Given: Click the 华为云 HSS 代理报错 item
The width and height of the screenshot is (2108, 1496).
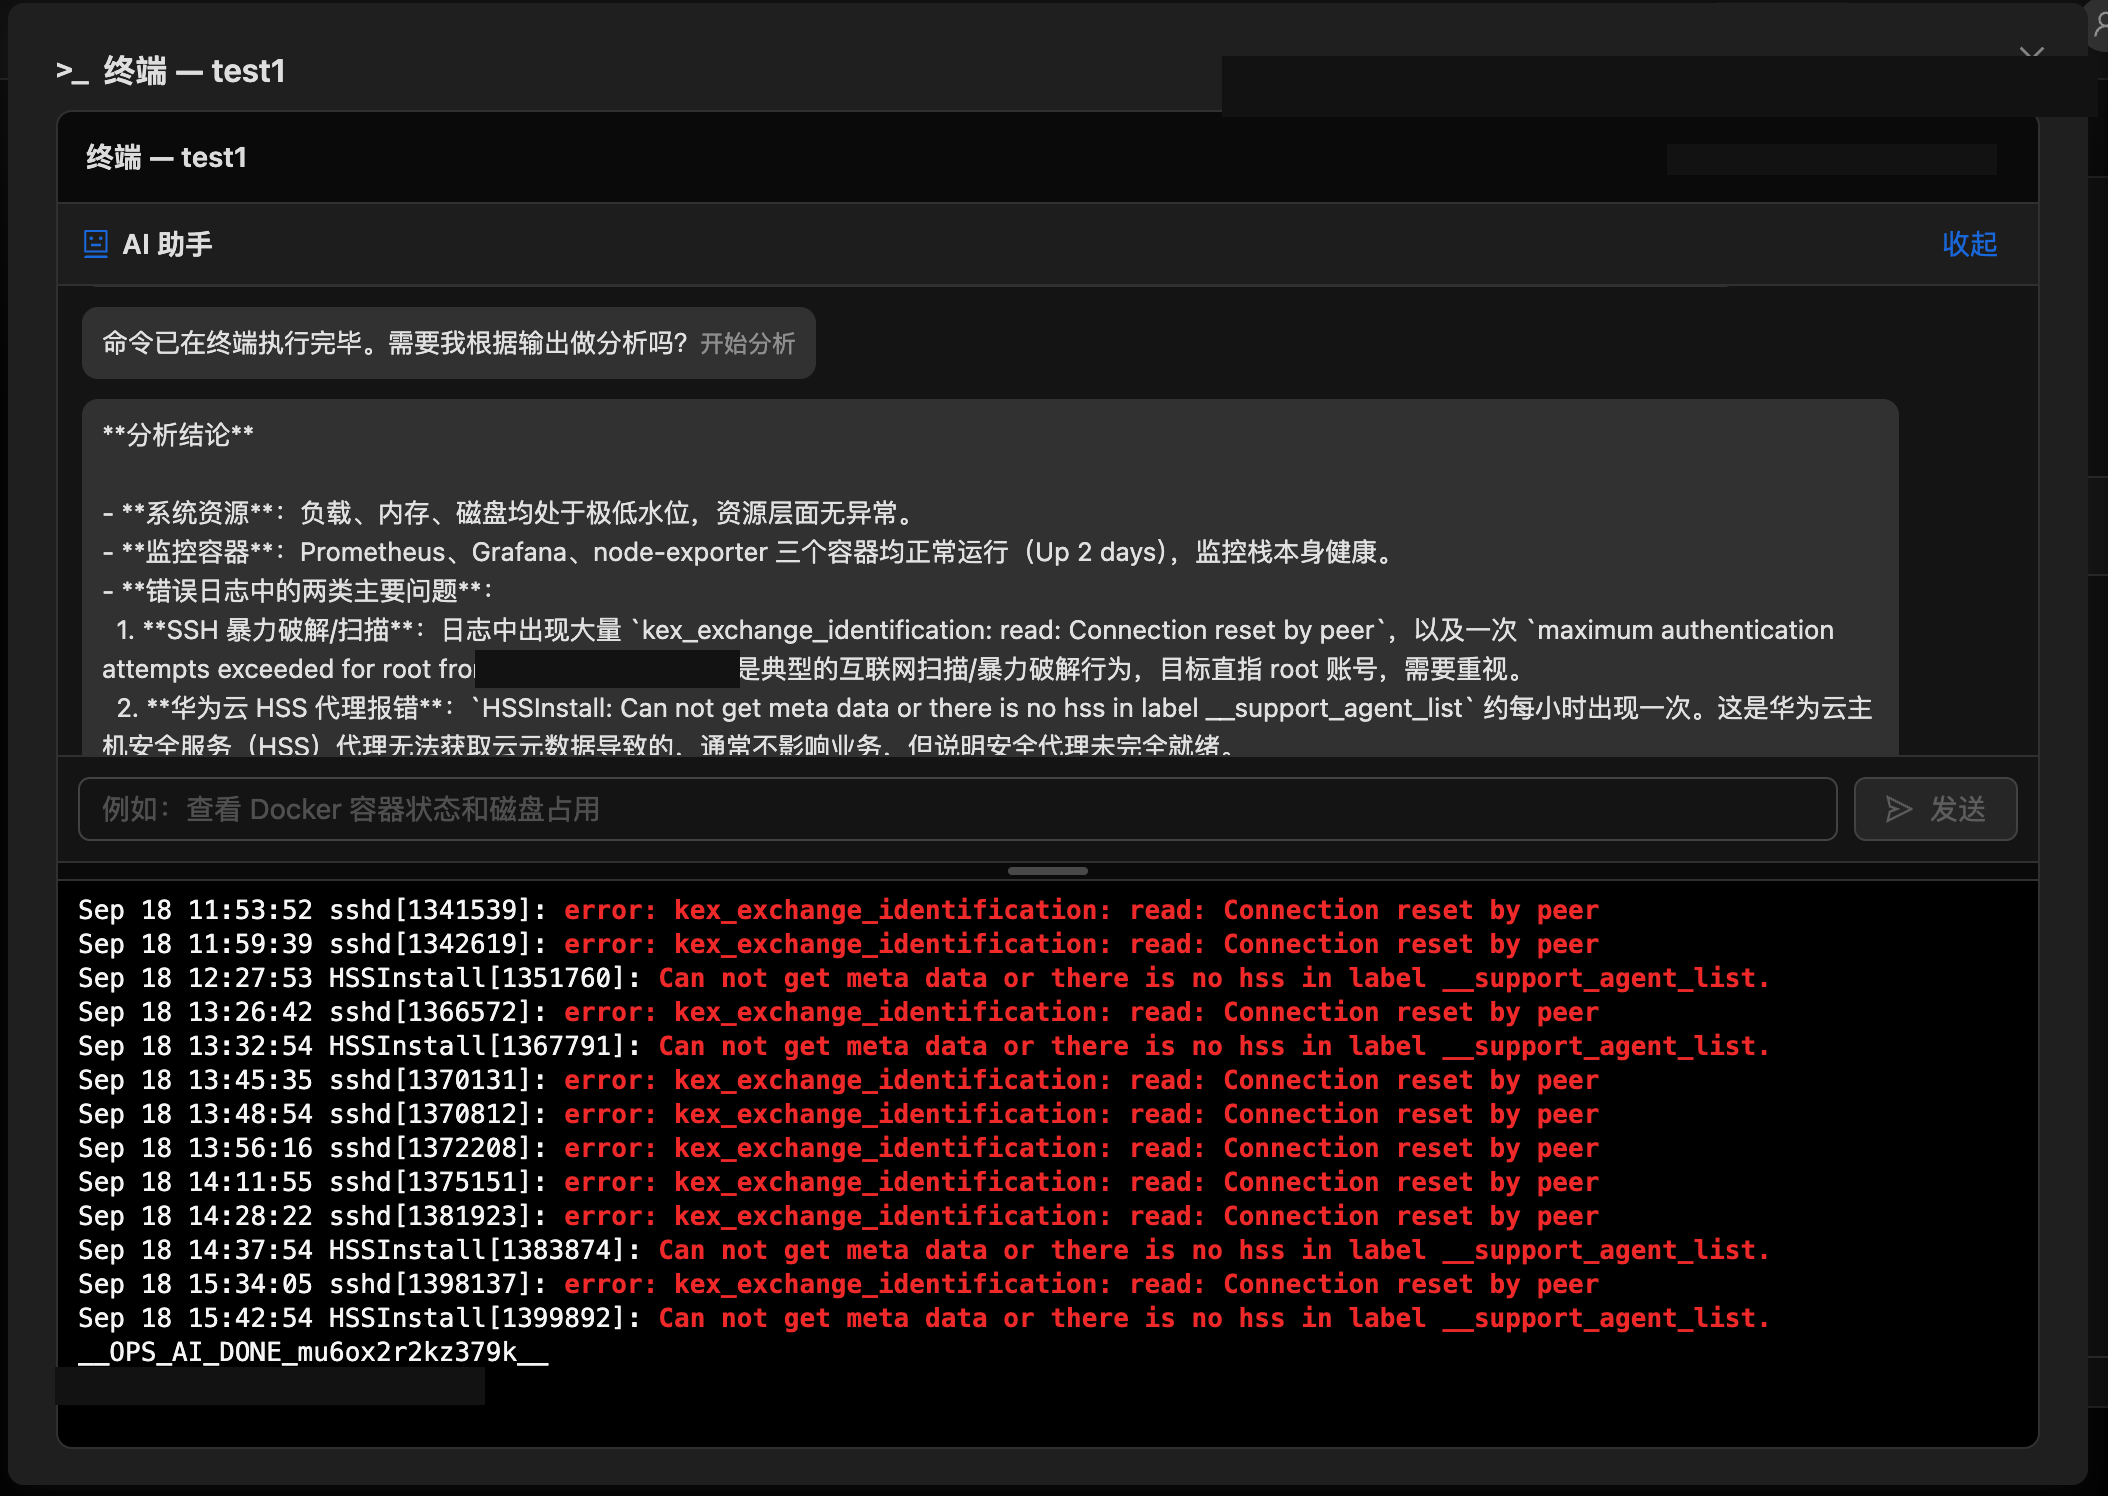Looking at the screenshot, I should coord(987,727).
